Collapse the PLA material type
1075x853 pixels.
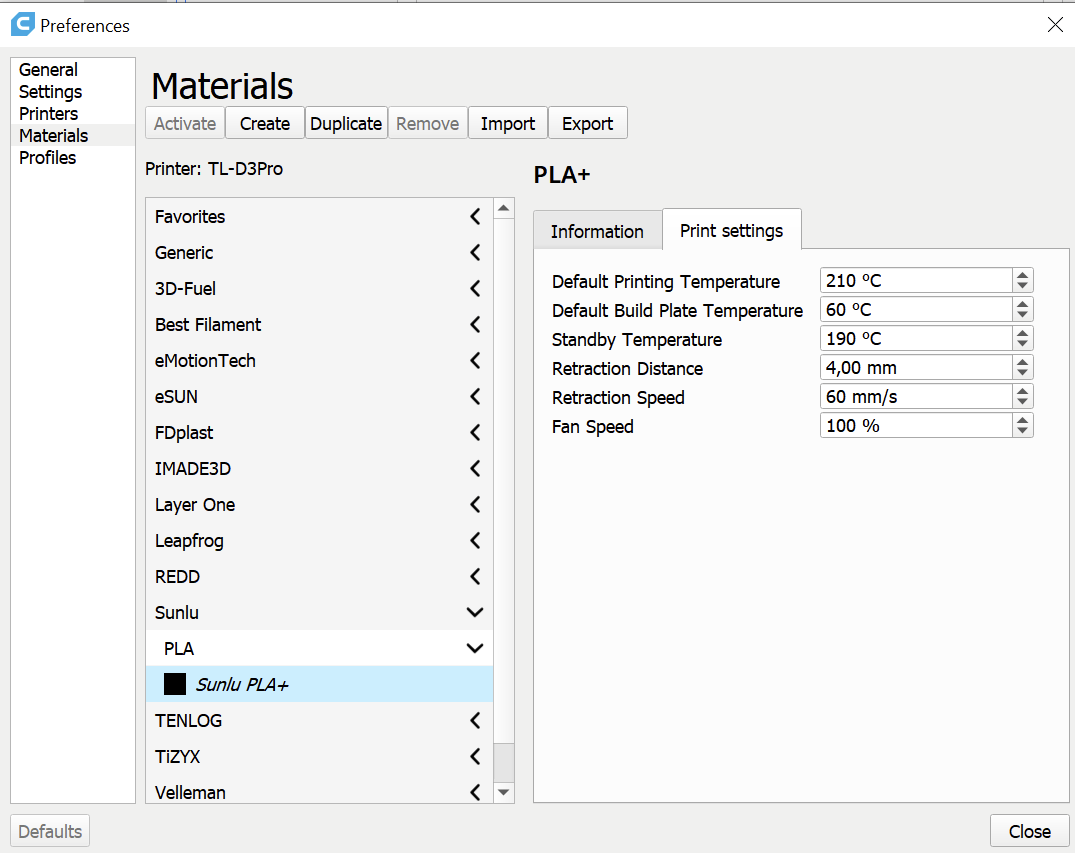tap(475, 648)
